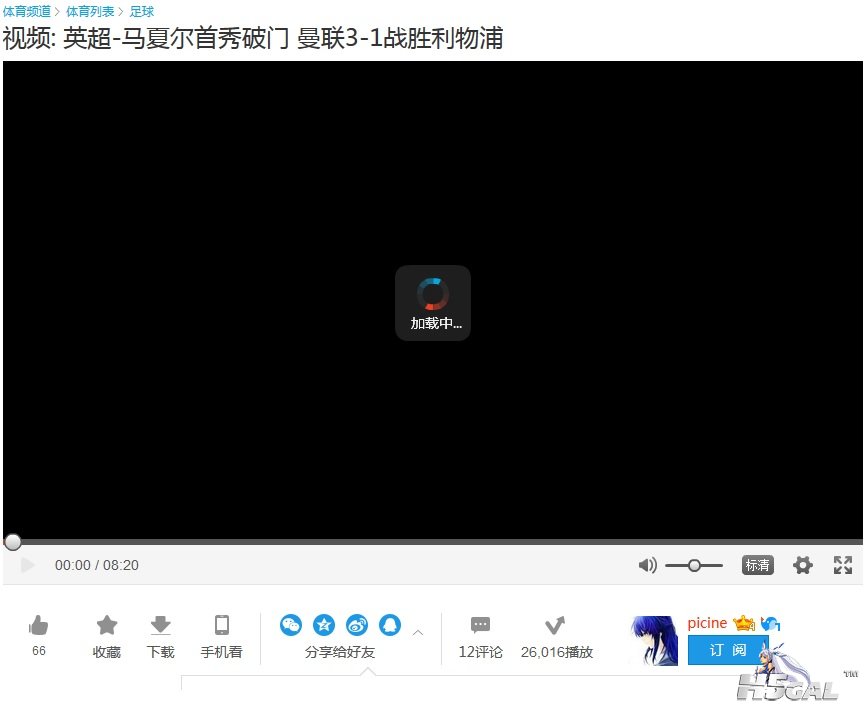Open uploader picine's avatar thumbnail
The width and height of the screenshot is (864, 708).
pos(654,641)
